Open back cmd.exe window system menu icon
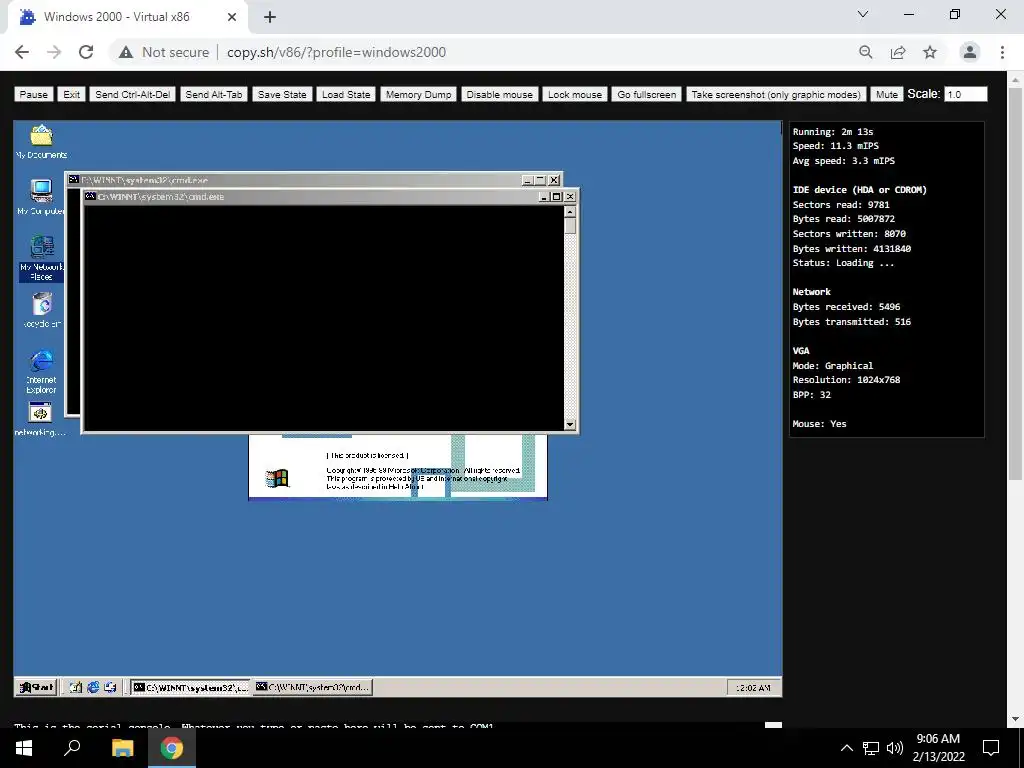 74,180
